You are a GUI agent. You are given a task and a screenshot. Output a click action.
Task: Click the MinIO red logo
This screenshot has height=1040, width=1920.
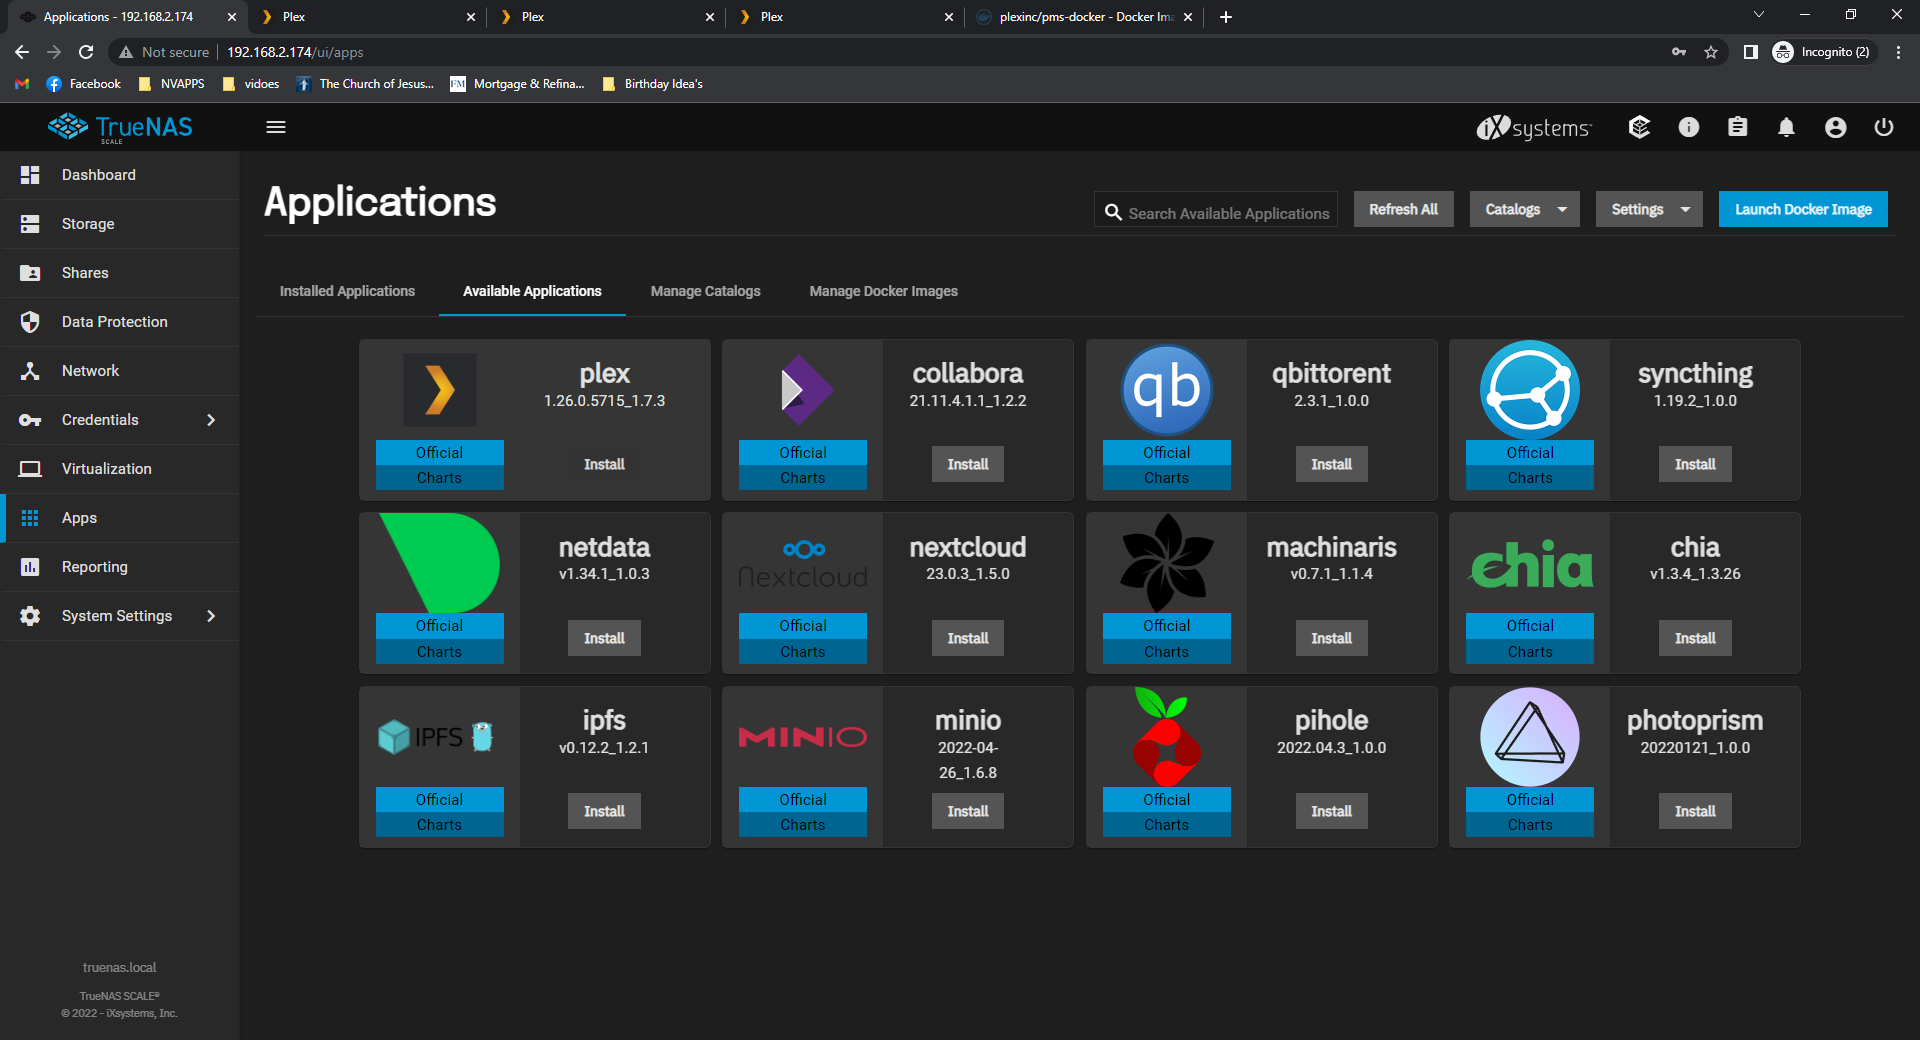pyautogui.click(x=803, y=737)
